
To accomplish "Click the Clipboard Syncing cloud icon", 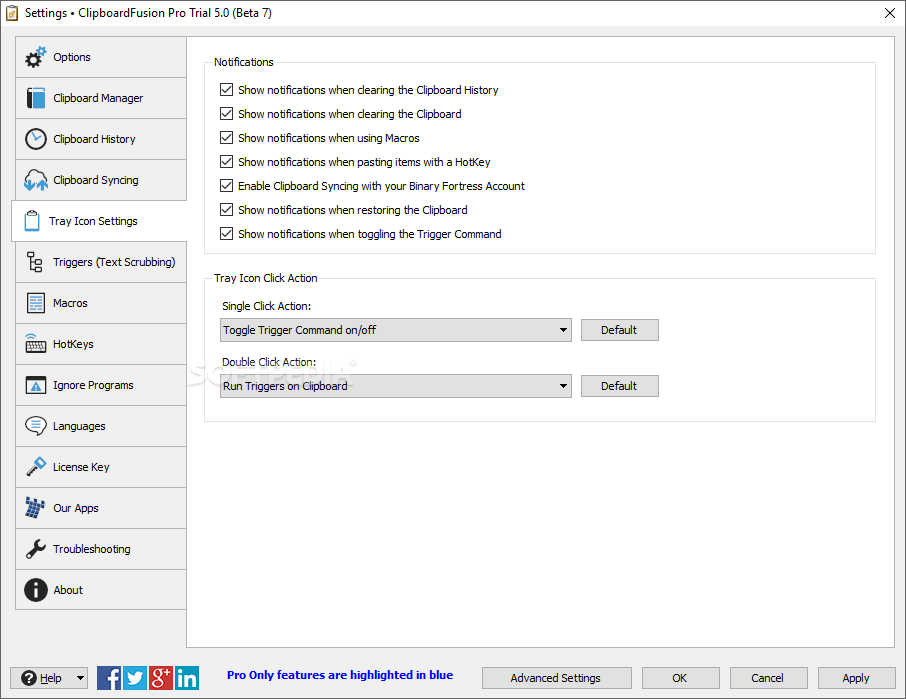I will click(36, 180).
